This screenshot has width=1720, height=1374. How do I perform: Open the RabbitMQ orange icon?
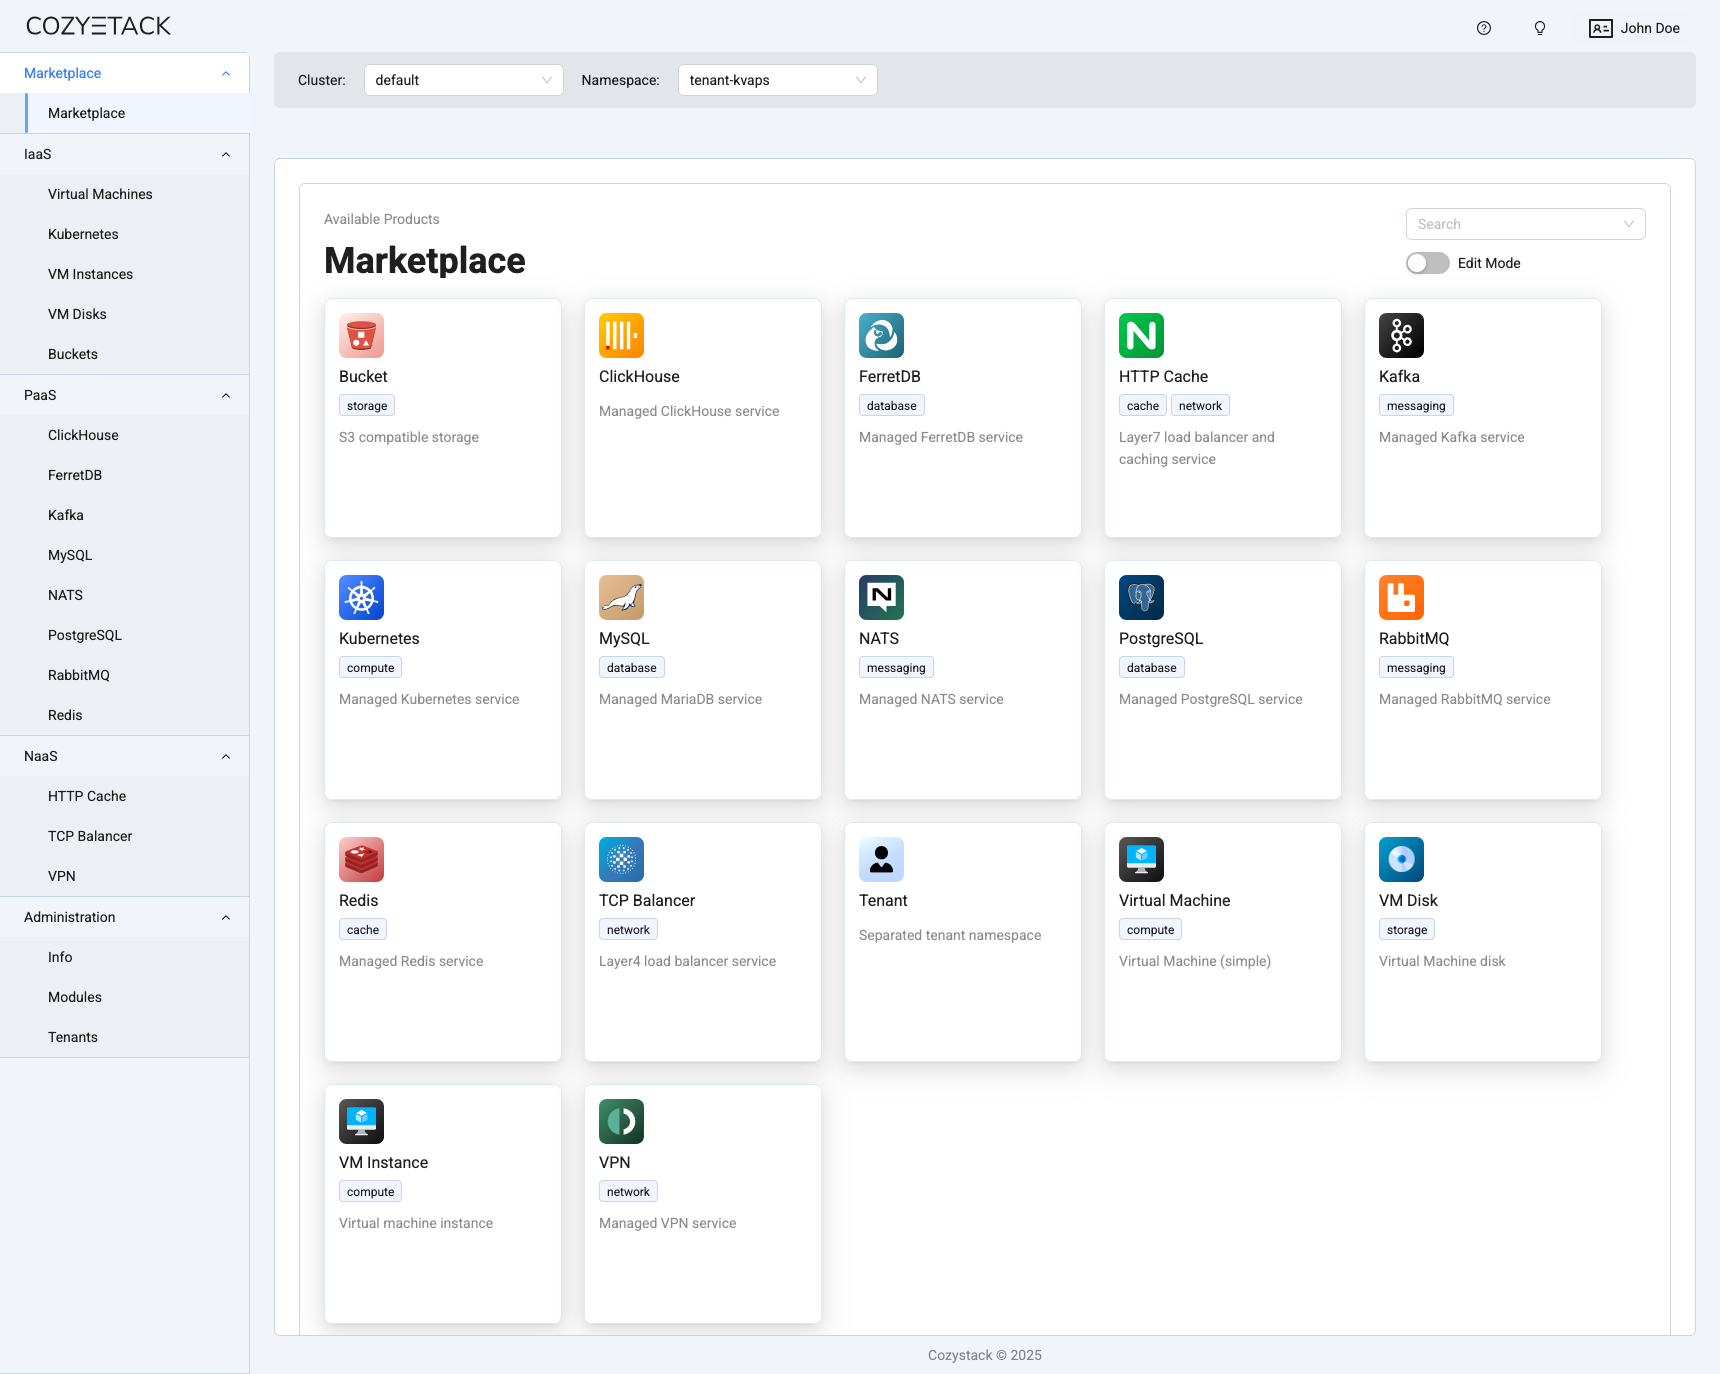(x=1401, y=598)
